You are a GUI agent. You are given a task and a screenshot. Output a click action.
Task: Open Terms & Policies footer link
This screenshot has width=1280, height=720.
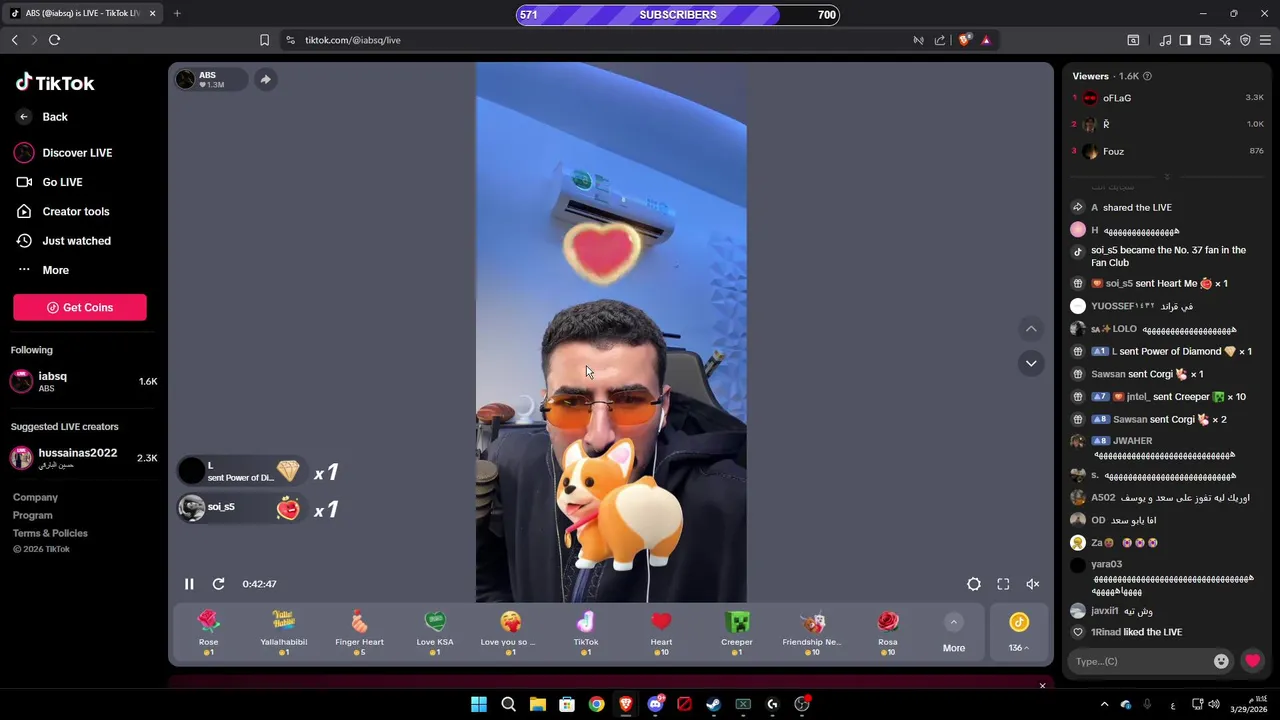tap(50, 533)
